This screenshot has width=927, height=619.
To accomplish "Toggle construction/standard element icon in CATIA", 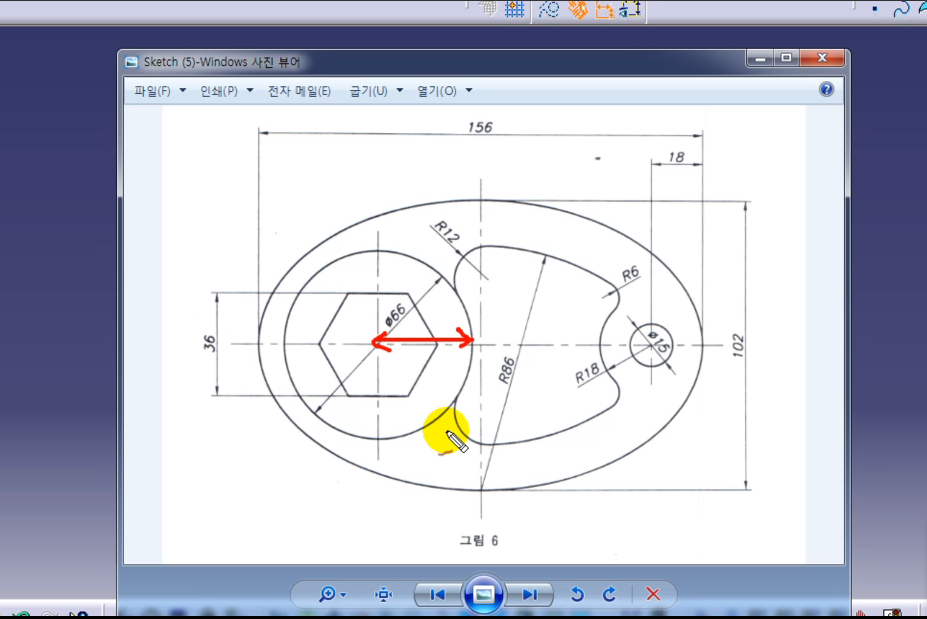I will pos(549,10).
